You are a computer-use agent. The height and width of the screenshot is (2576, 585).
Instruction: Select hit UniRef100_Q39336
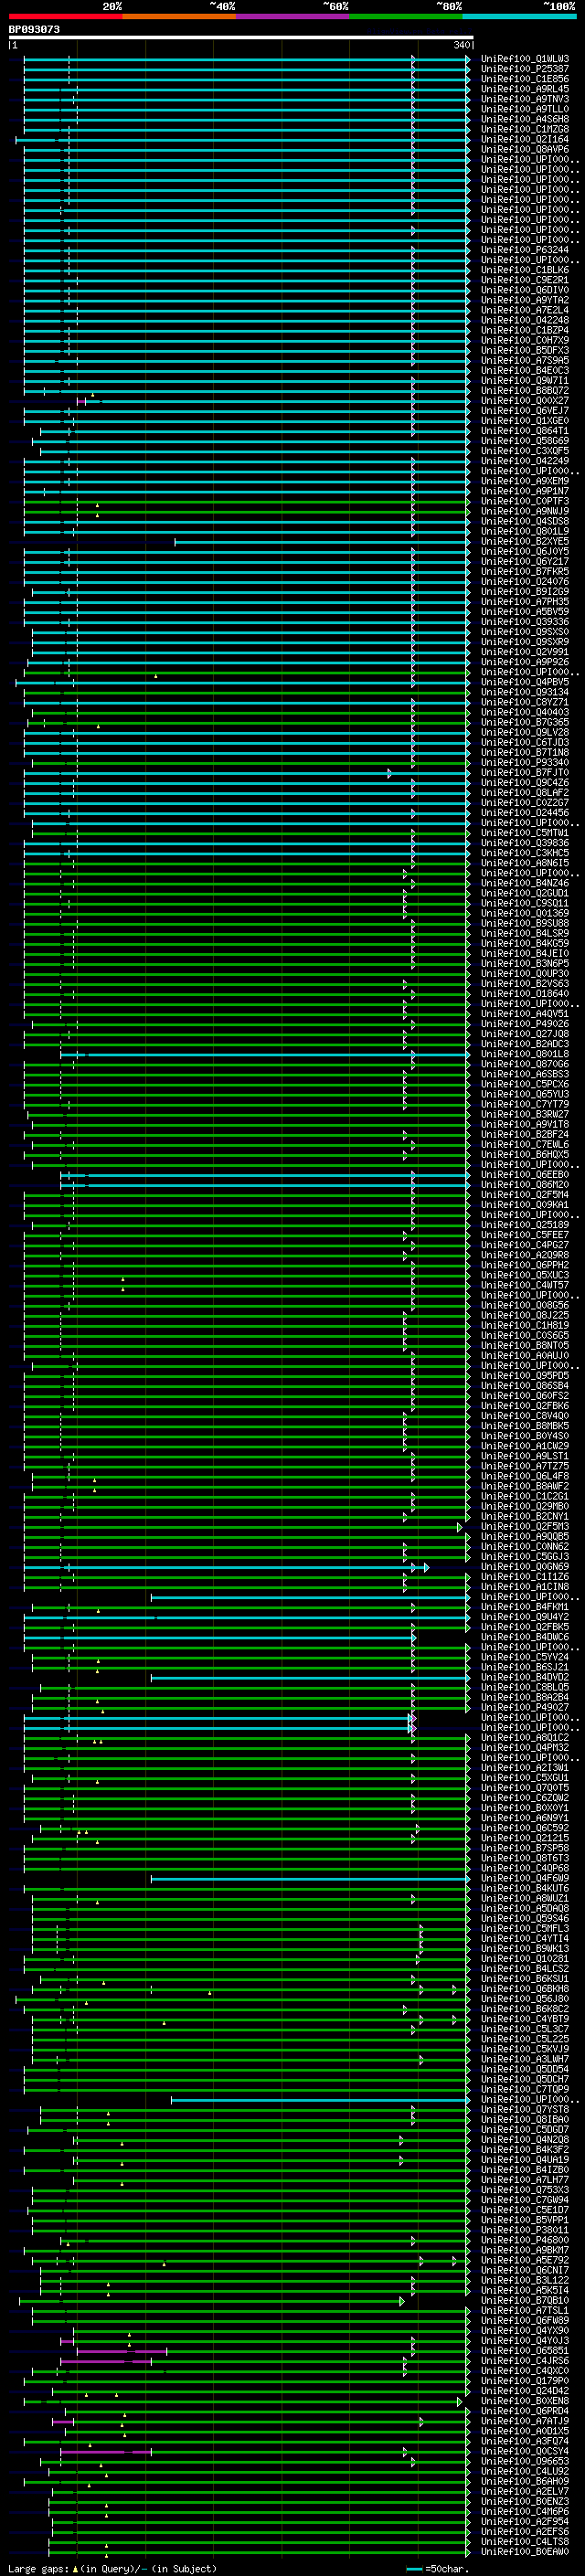(x=525, y=621)
